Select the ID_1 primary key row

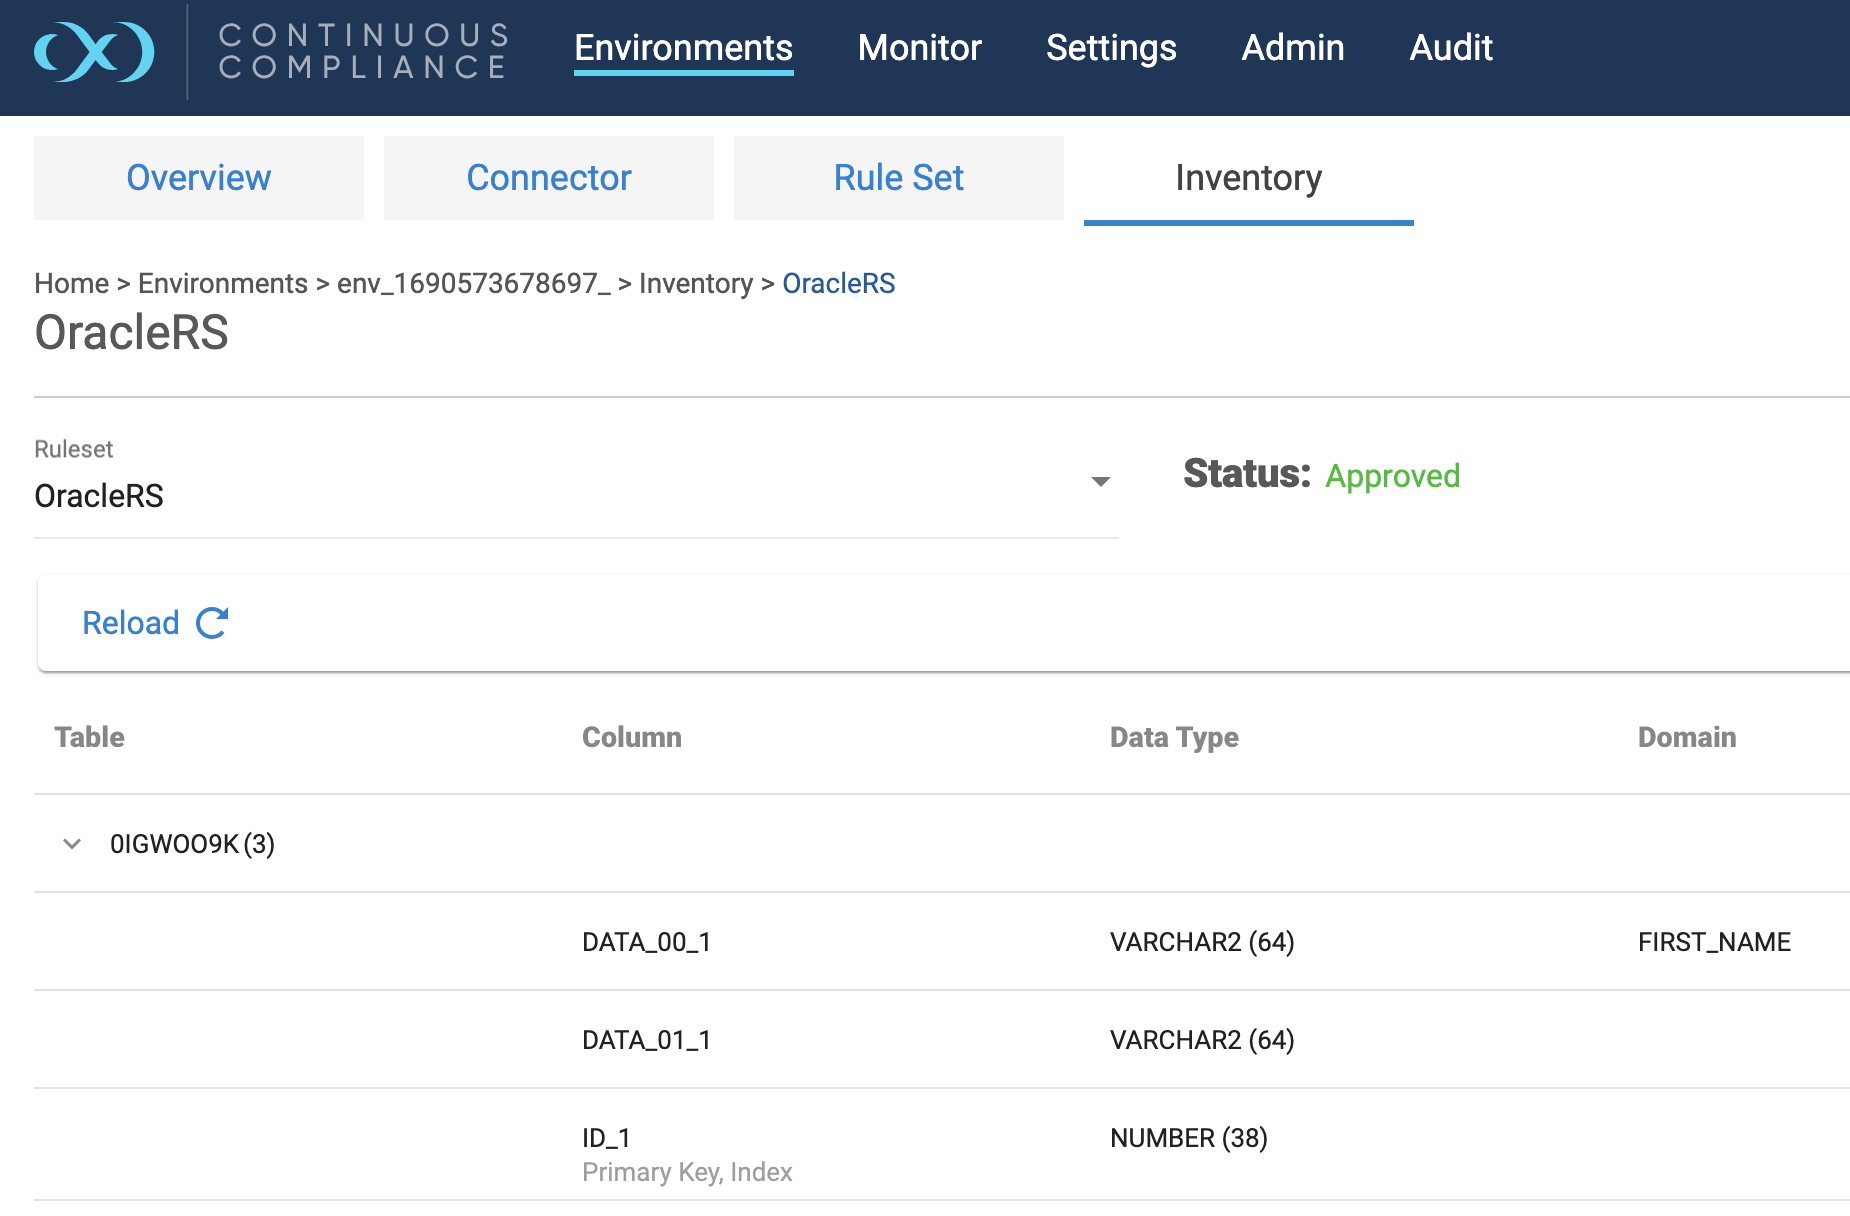click(x=606, y=1138)
